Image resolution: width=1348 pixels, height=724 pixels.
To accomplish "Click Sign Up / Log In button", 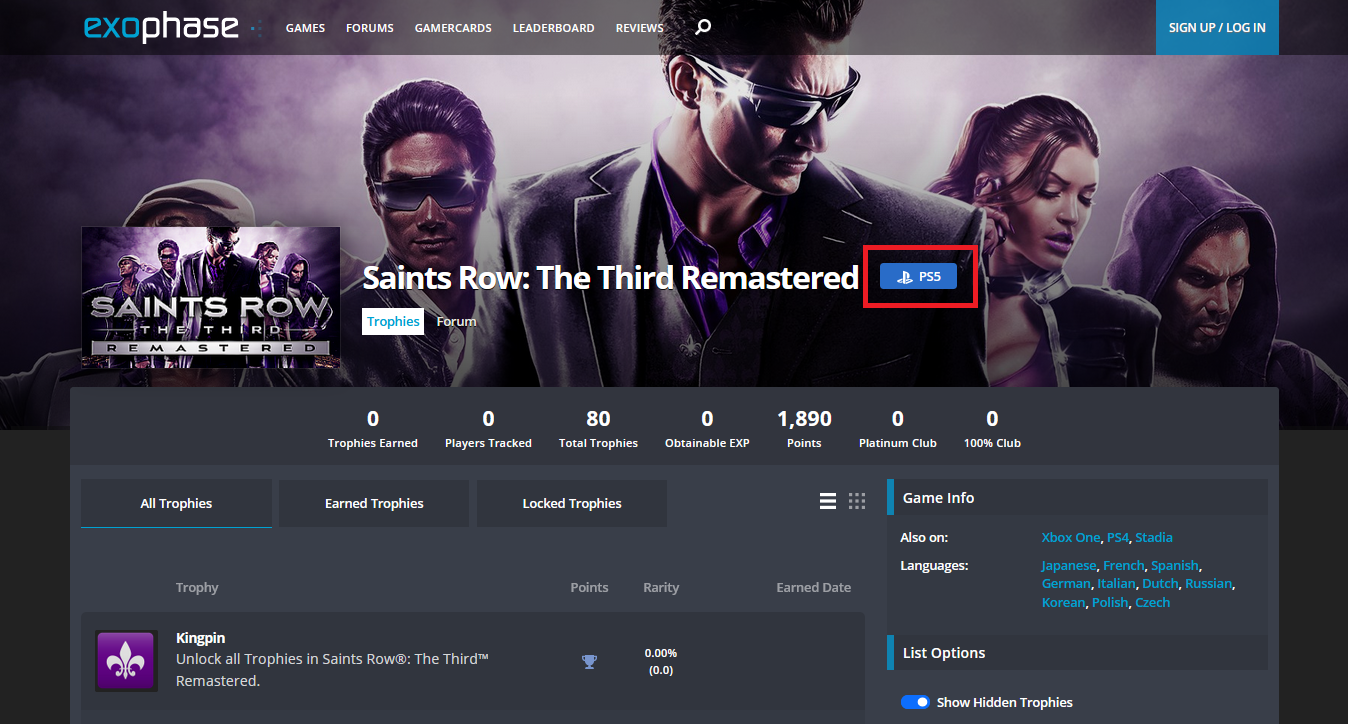I will 1217,27.
